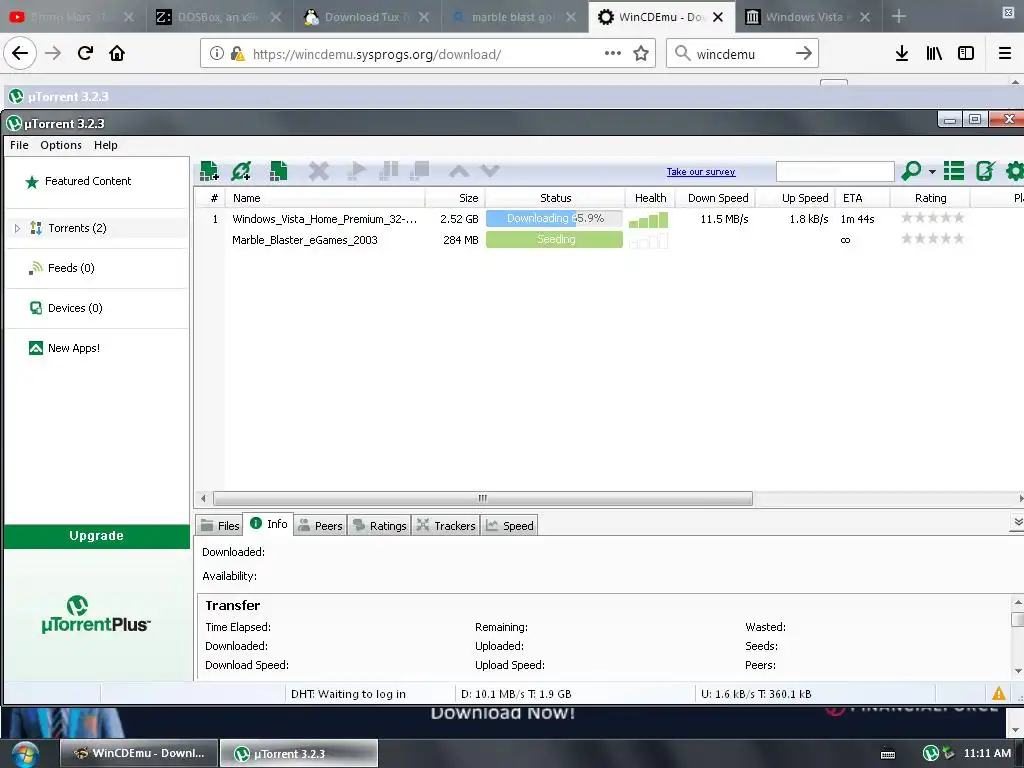Screen dimensions: 1024x768
Task: Click the green Seeding status bar
Action: [x=554, y=240]
